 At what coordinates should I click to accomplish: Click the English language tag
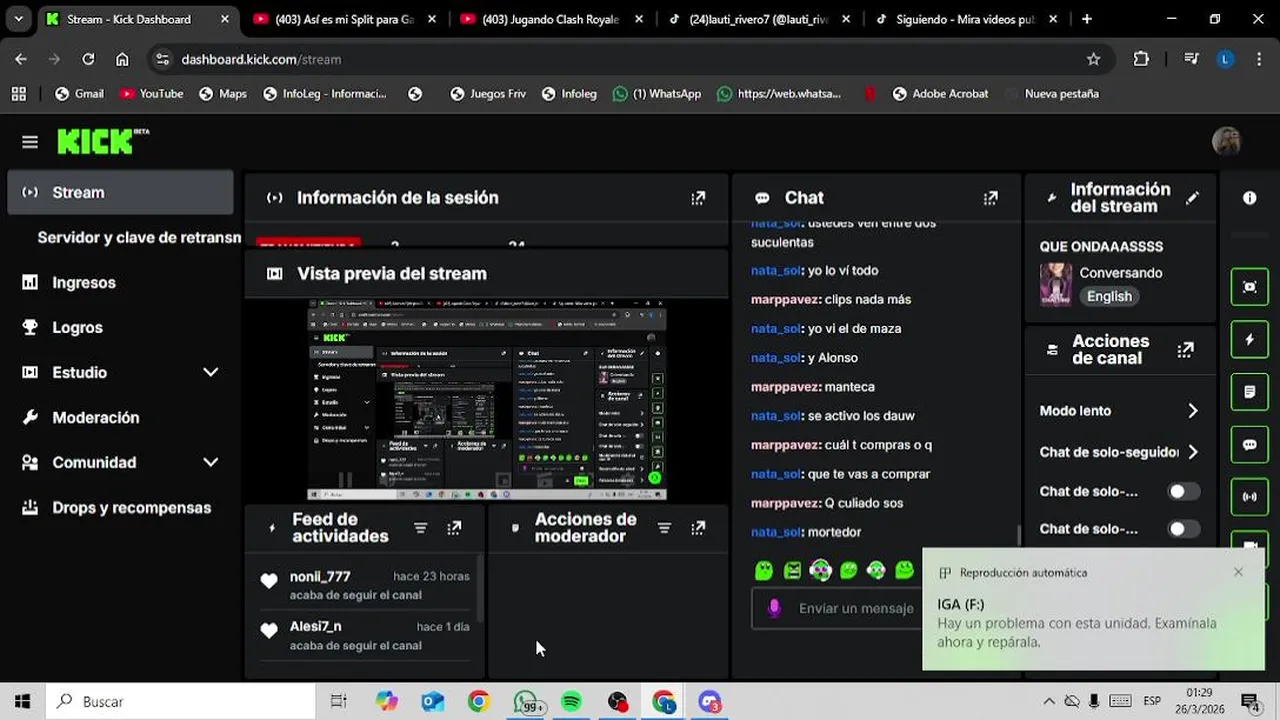tap(1109, 296)
